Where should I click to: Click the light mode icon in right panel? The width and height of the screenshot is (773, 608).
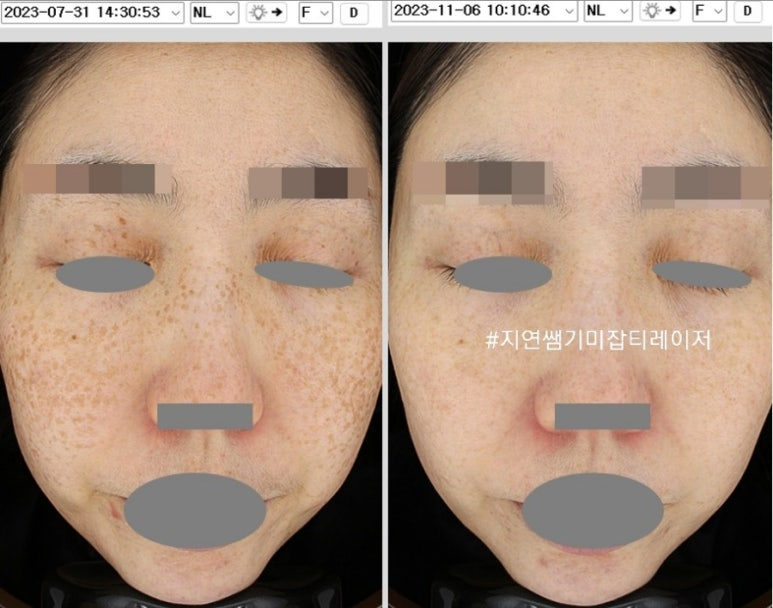(x=659, y=11)
